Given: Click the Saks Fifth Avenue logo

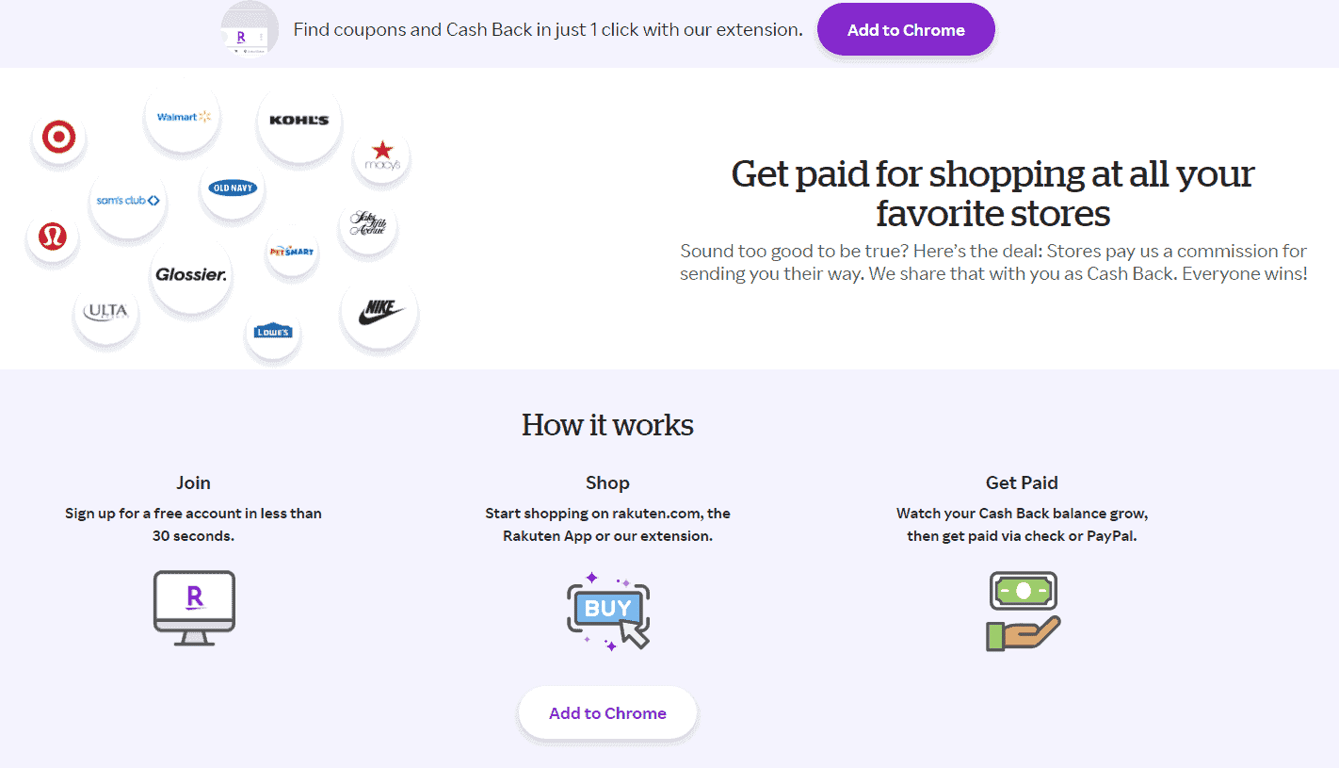Looking at the screenshot, I should [x=367, y=224].
